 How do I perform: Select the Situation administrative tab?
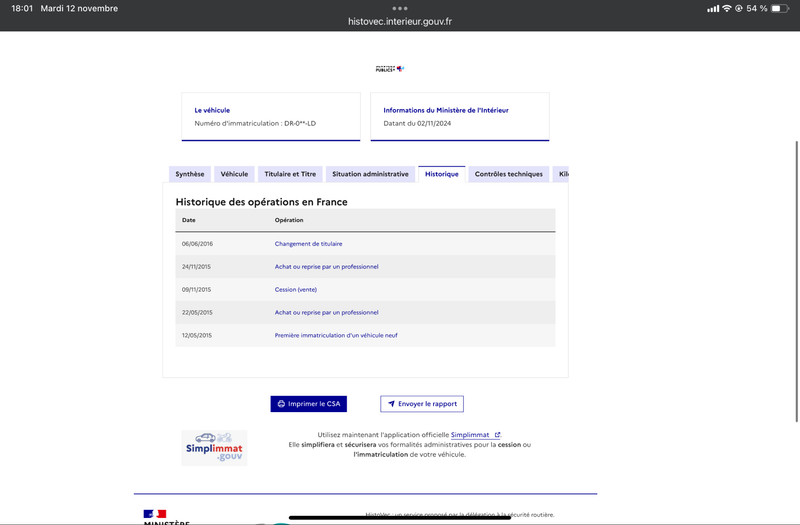coord(370,174)
